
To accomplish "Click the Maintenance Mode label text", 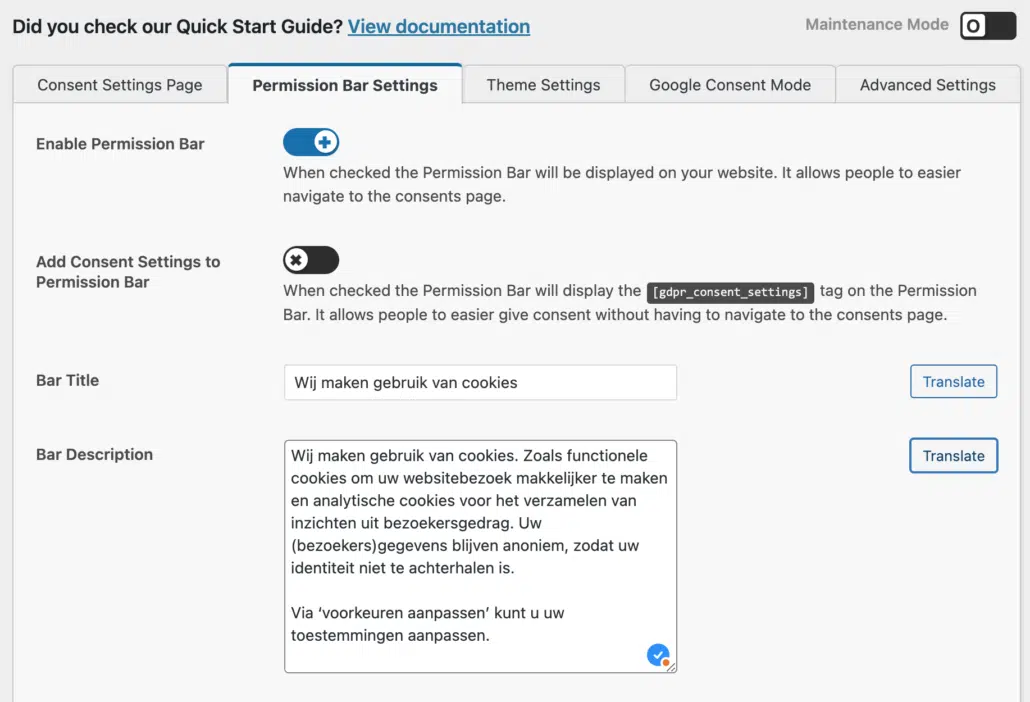I will click(877, 24).
